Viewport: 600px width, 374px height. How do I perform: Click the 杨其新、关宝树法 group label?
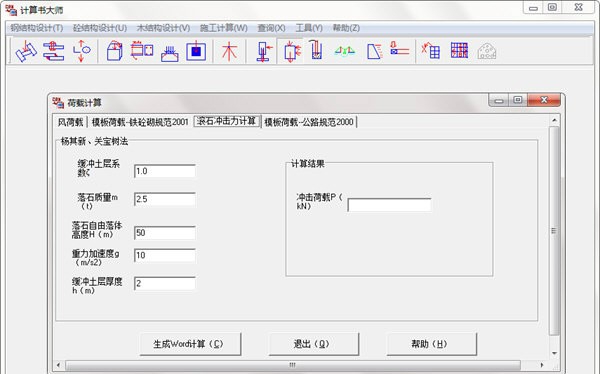tap(94, 141)
